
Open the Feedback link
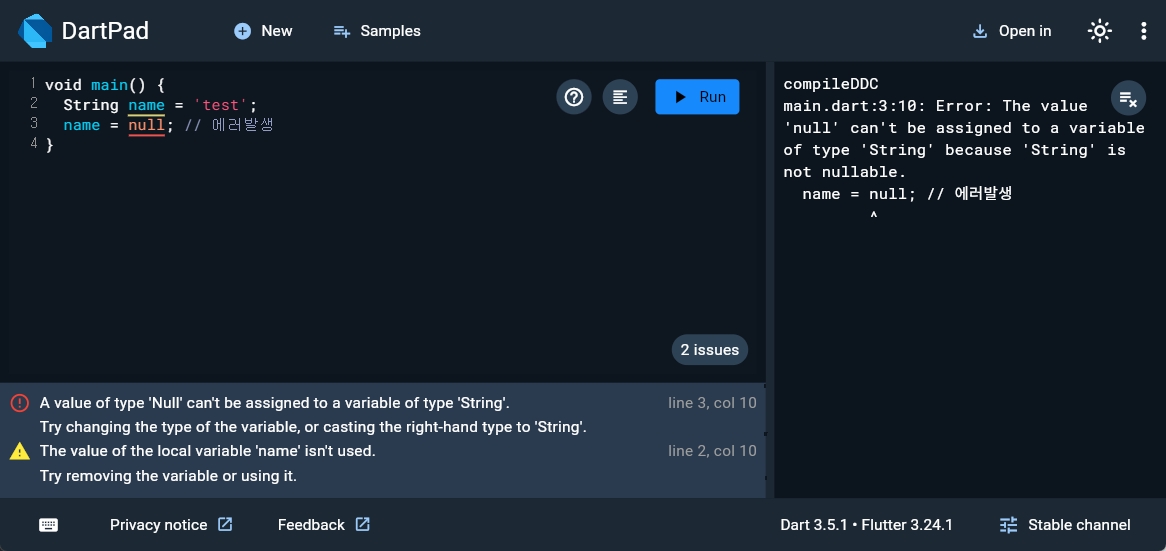(x=323, y=525)
